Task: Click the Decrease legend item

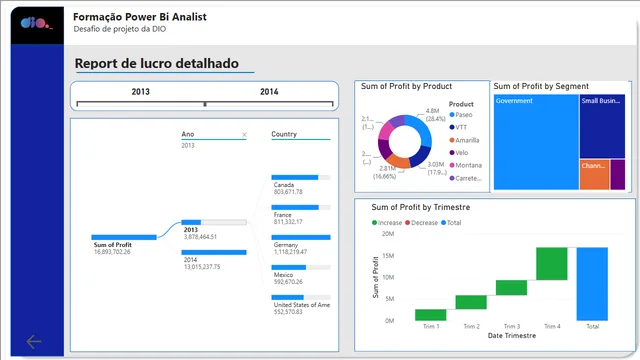Action: coord(422,222)
